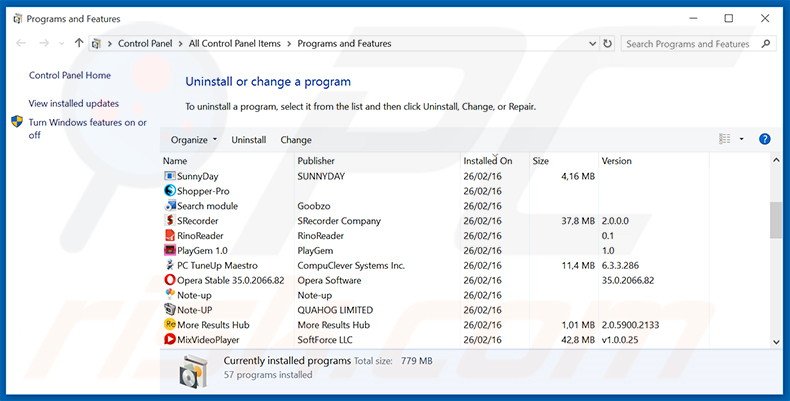Viewport: 790px width, 401px height.
Task: Click the Opera Stable program icon
Action: 170,280
